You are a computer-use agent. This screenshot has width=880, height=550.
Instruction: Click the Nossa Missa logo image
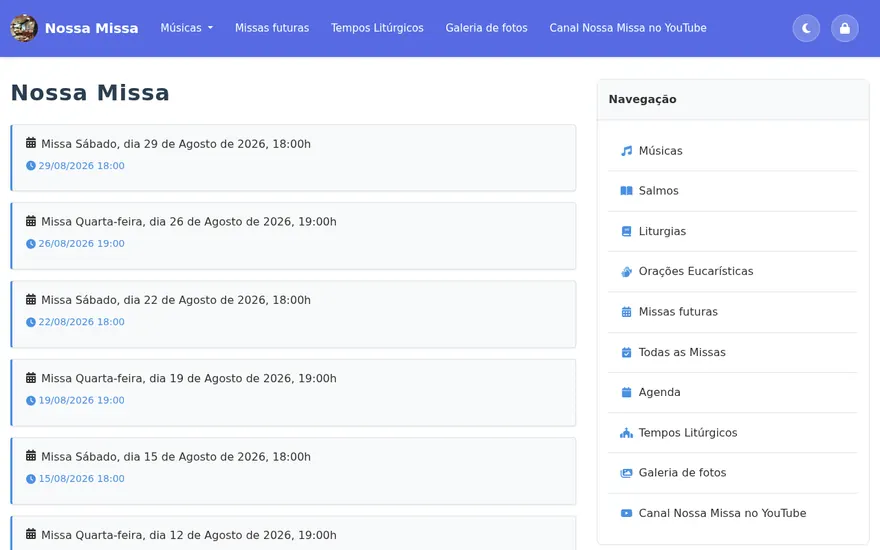point(24,28)
